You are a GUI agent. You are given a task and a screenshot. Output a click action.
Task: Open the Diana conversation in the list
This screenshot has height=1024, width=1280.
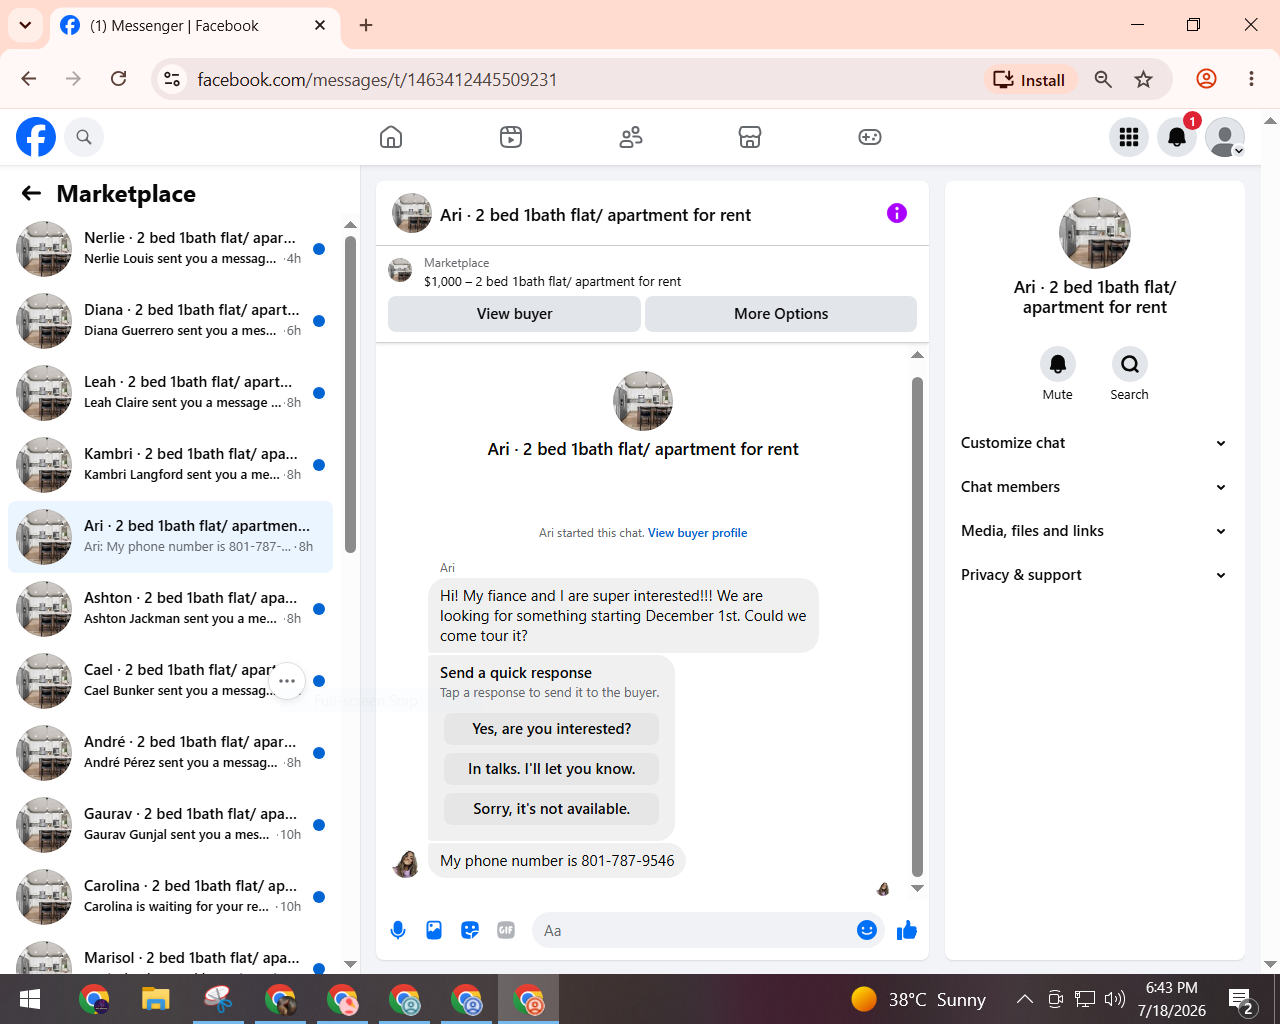coord(170,321)
